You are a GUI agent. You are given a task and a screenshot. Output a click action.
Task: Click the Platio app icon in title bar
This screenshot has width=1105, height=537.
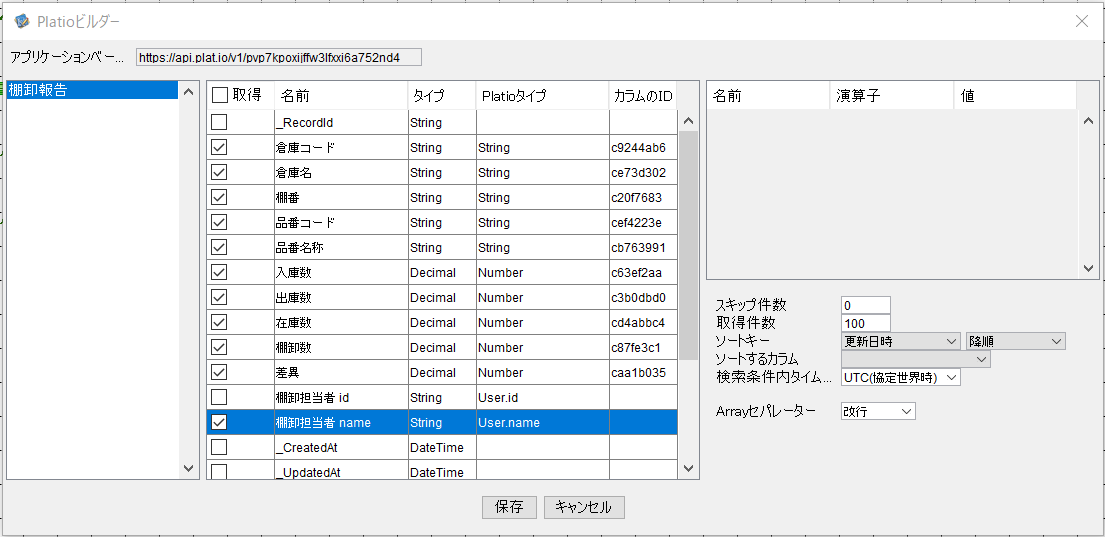(21, 21)
